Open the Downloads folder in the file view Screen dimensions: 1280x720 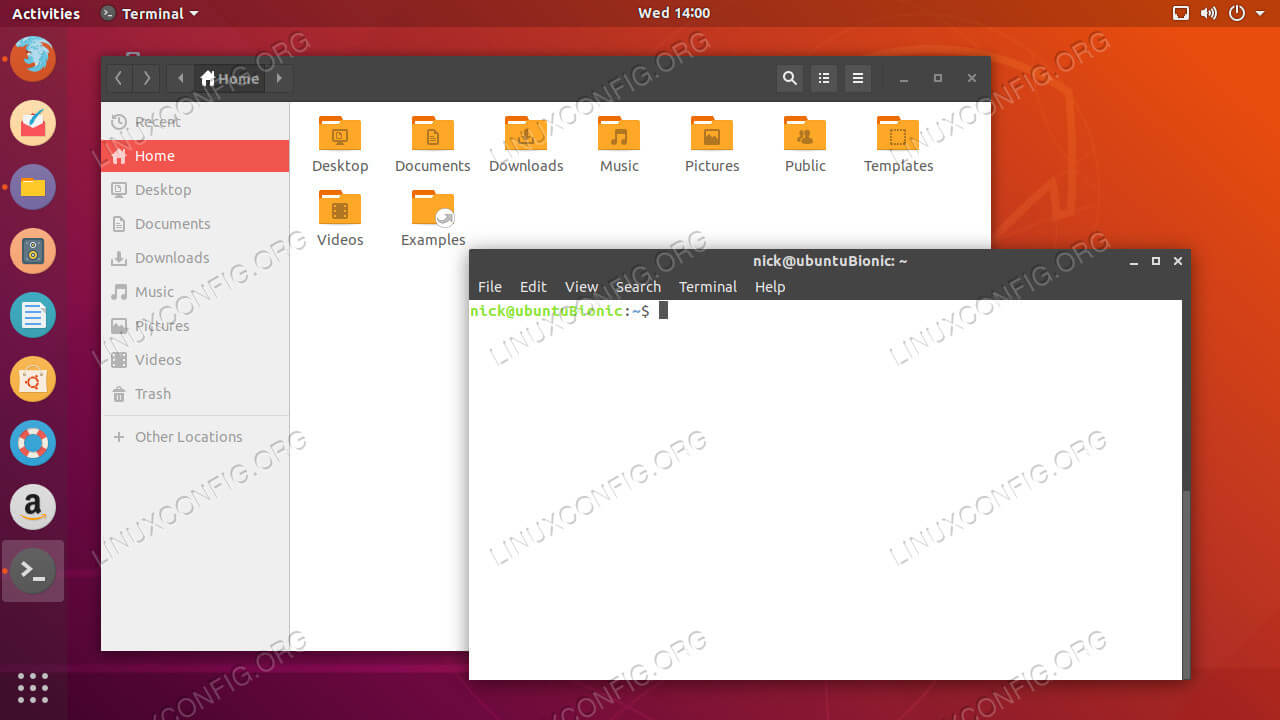coord(526,140)
